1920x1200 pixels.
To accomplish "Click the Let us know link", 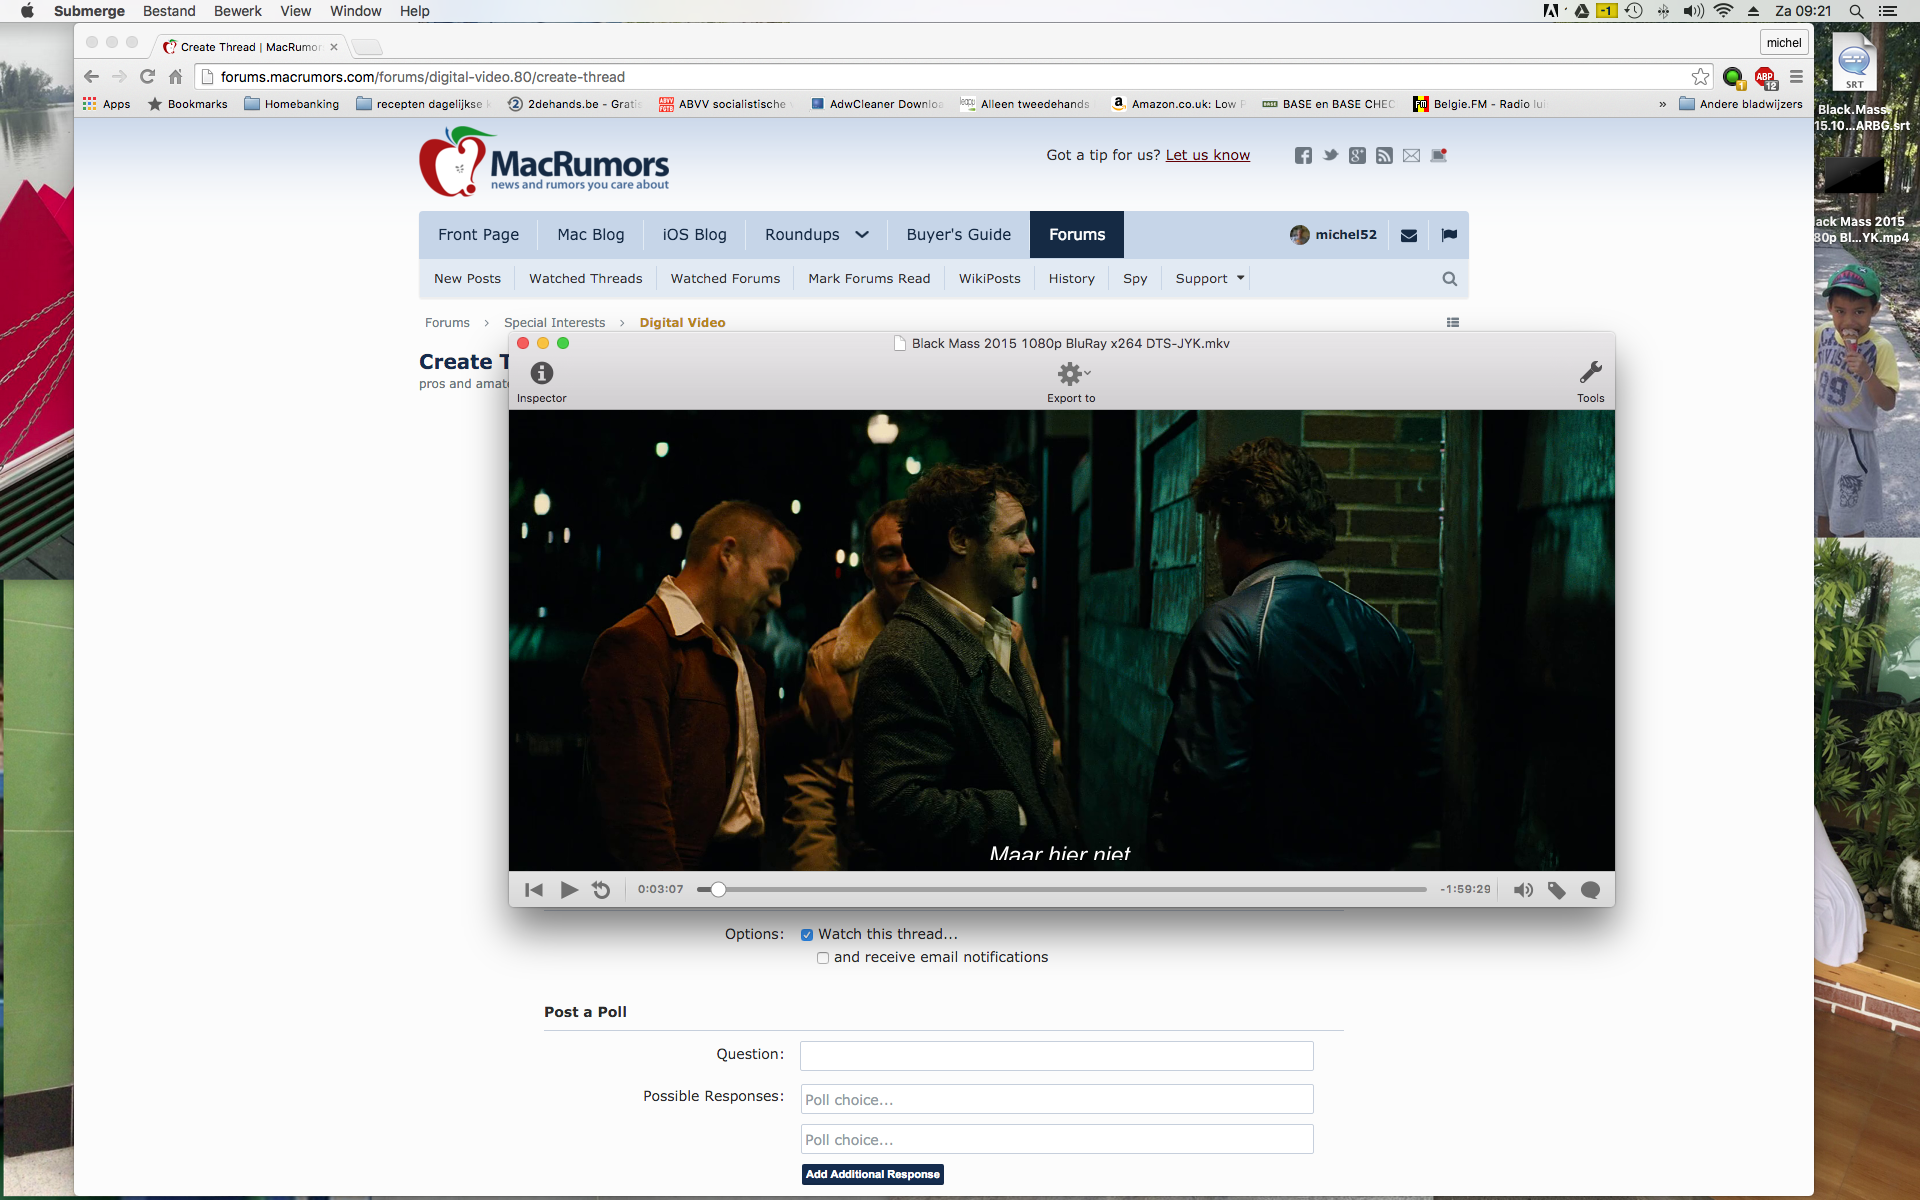I will [x=1207, y=155].
